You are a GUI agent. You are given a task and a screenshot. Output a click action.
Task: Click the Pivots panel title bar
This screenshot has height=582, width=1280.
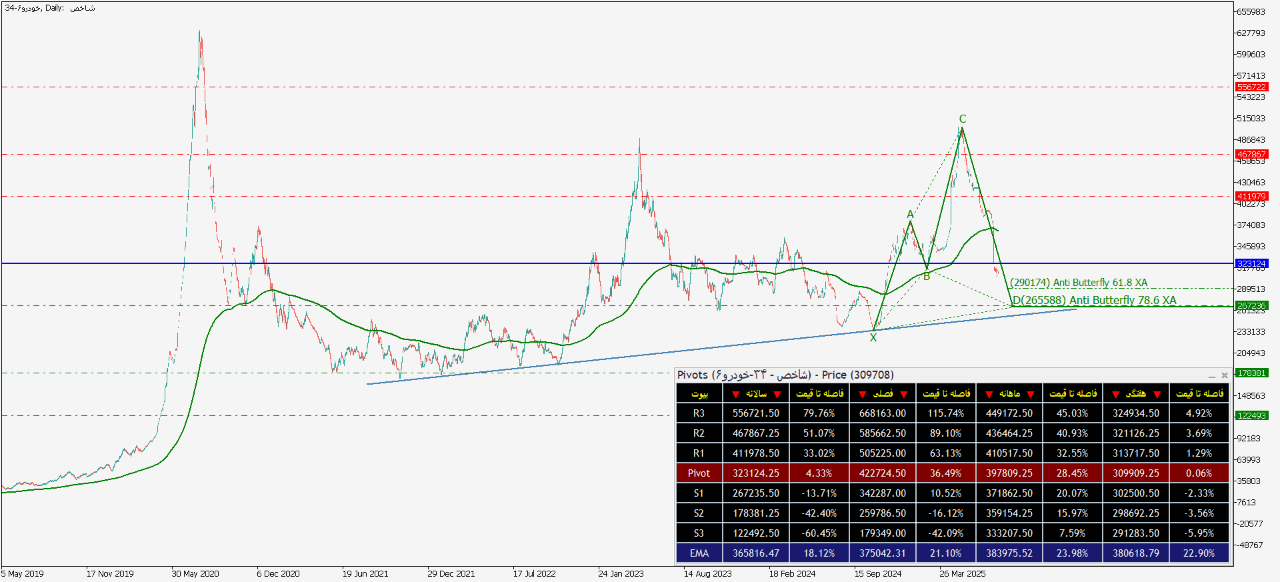900,375
